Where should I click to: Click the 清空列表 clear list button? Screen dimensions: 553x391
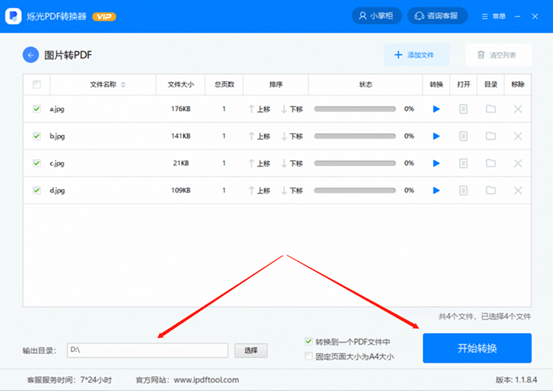[499, 55]
